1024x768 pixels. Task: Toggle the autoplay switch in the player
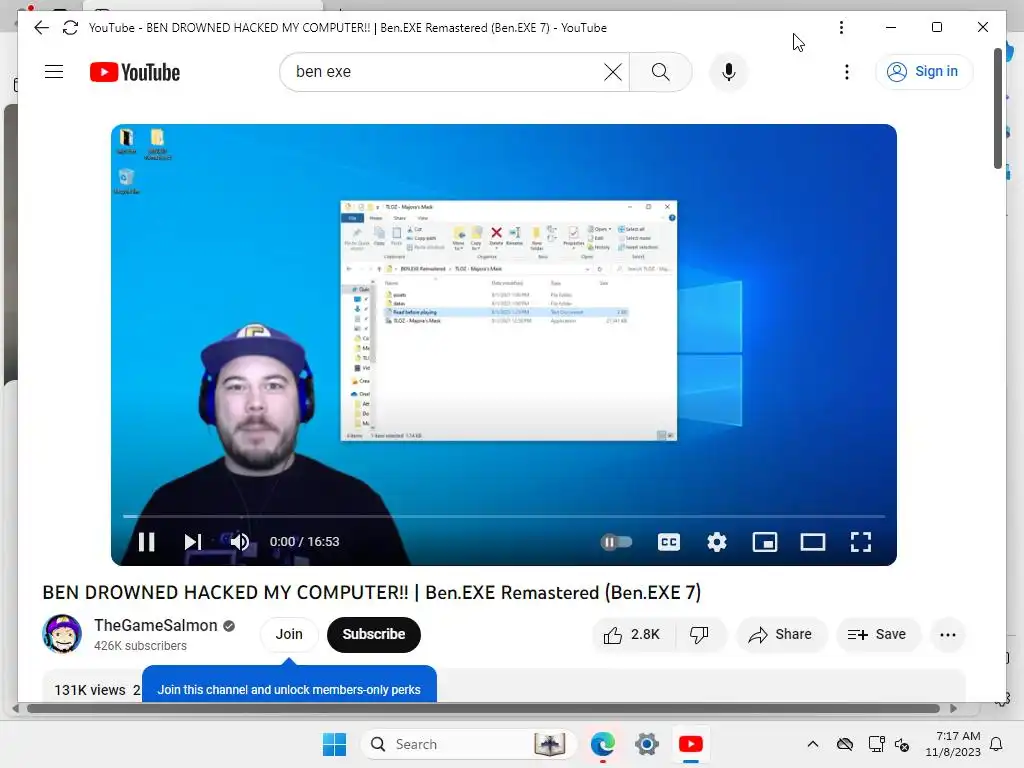point(616,542)
